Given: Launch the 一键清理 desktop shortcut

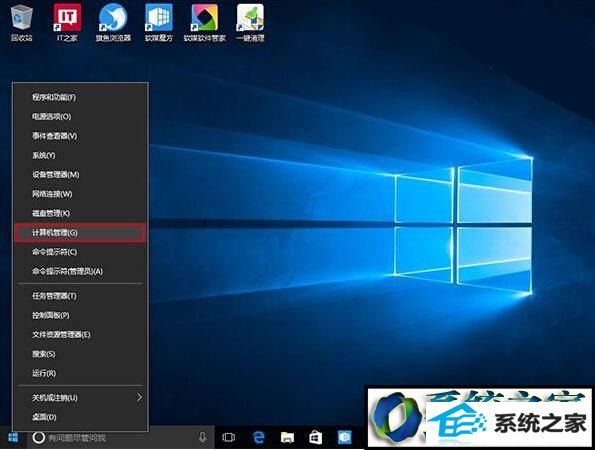Looking at the screenshot, I should point(250,23).
